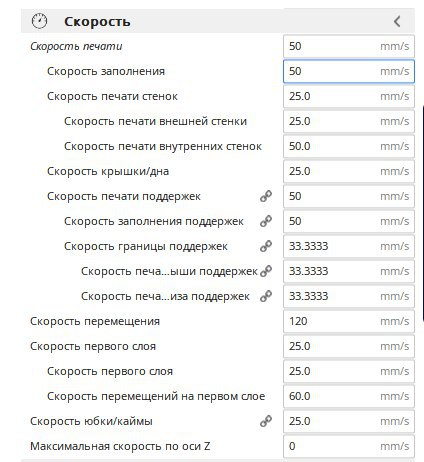This screenshot has width=424, height=462.
Task: Edit Скорость печати стенок value field
Action: coord(349,96)
